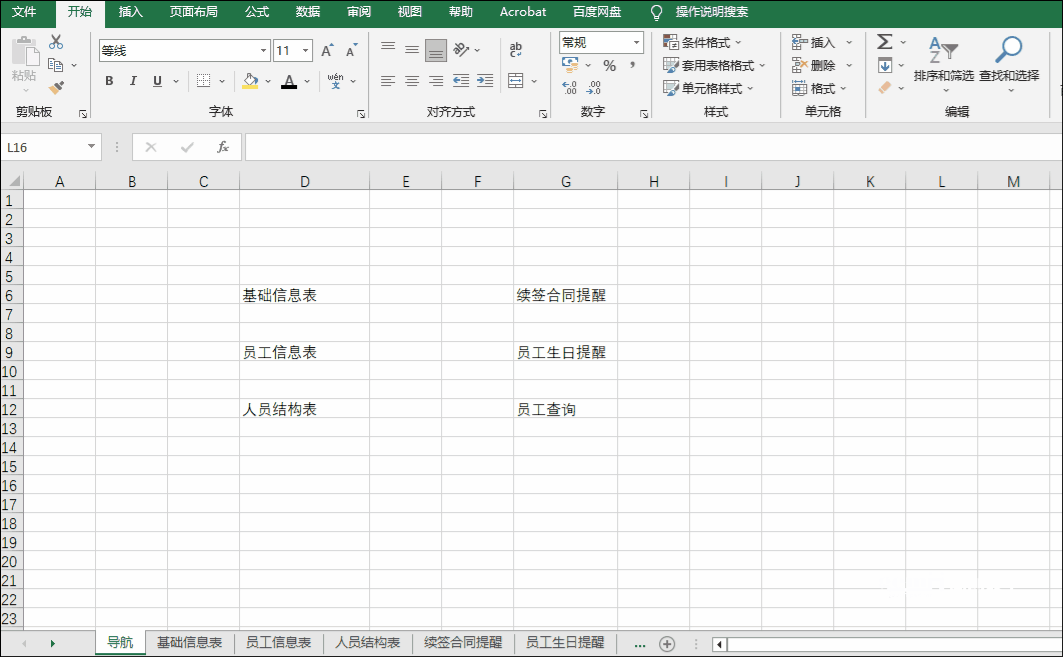Open the 数据 ribbon tab
Viewport: 1063px width, 657px height.
(x=308, y=12)
